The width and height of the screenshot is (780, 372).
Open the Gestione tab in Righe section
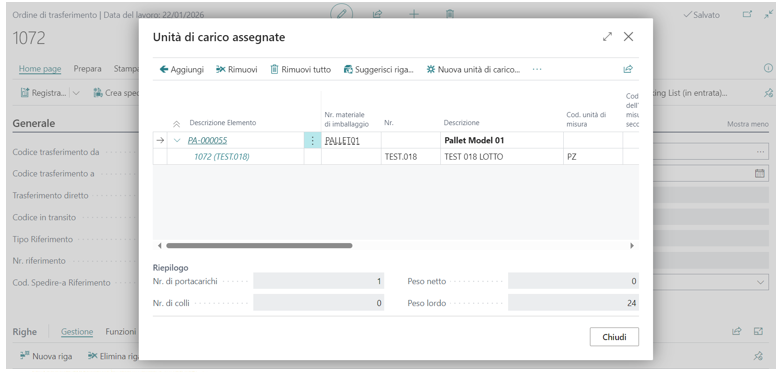click(x=77, y=332)
